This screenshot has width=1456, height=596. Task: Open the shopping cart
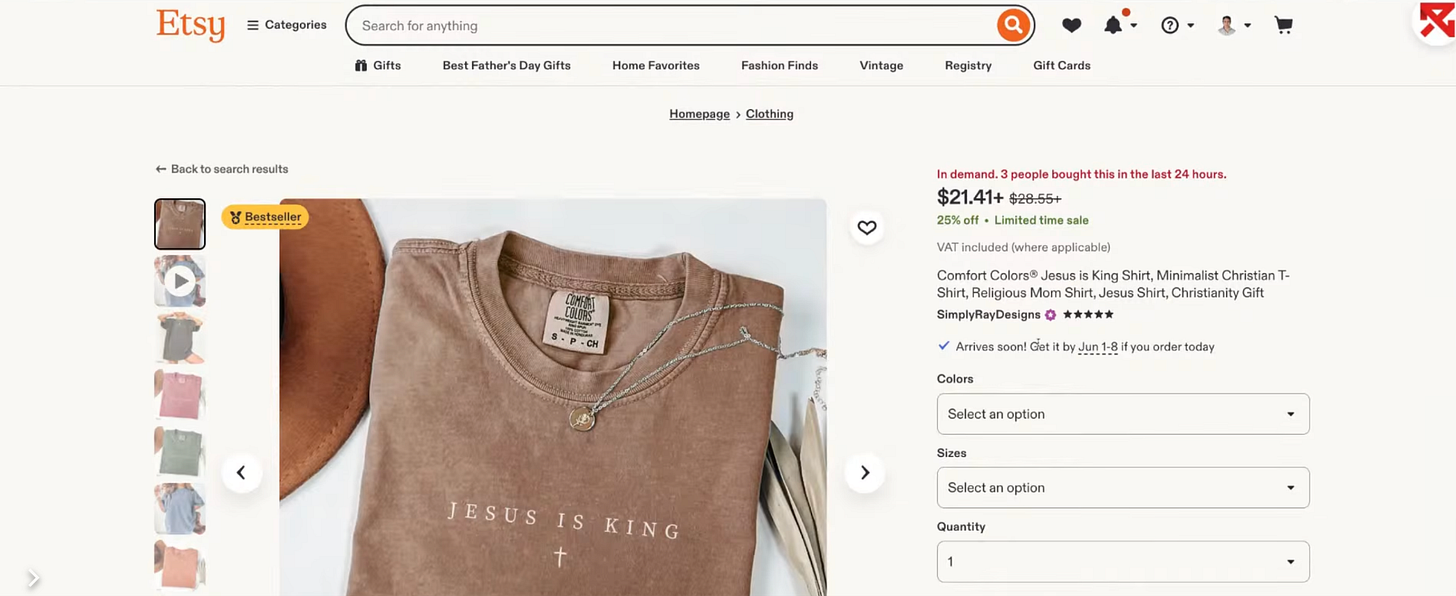pos(1284,26)
